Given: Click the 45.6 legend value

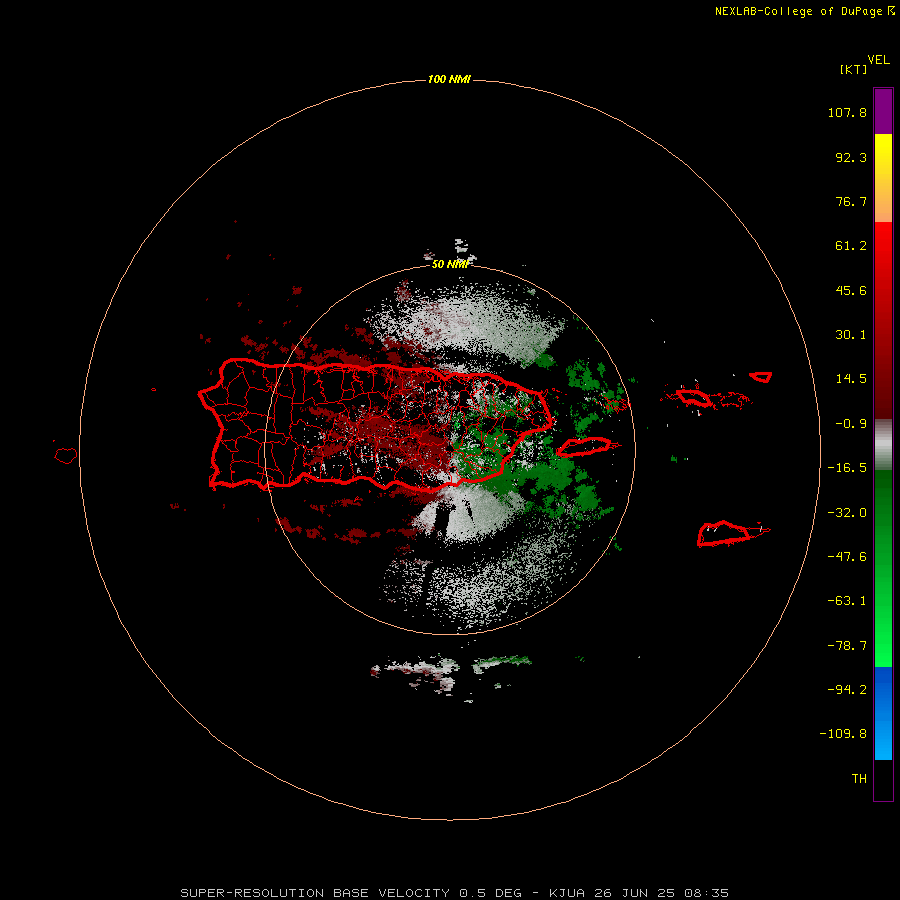Looking at the screenshot, I should click(x=851, y=290).
